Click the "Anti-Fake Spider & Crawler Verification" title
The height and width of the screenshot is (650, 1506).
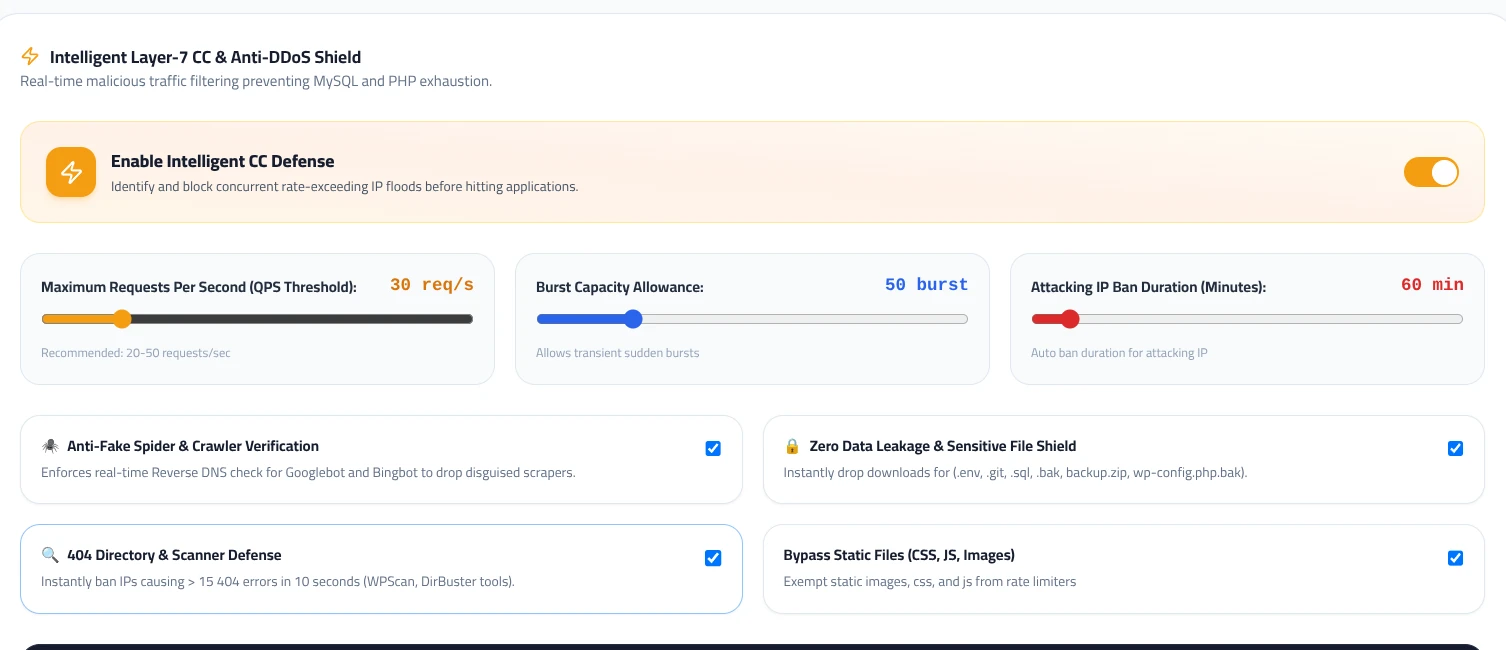[193, 446]
